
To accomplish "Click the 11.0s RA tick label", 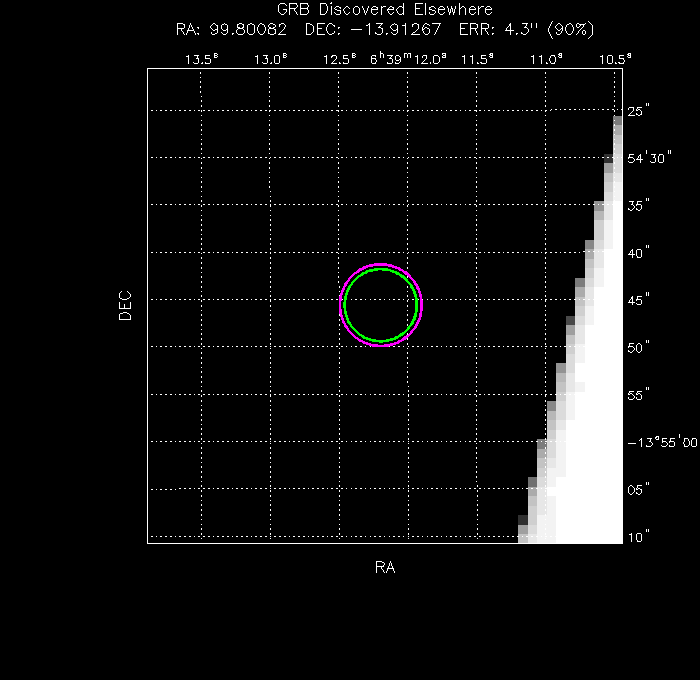I will click(546, 59).
